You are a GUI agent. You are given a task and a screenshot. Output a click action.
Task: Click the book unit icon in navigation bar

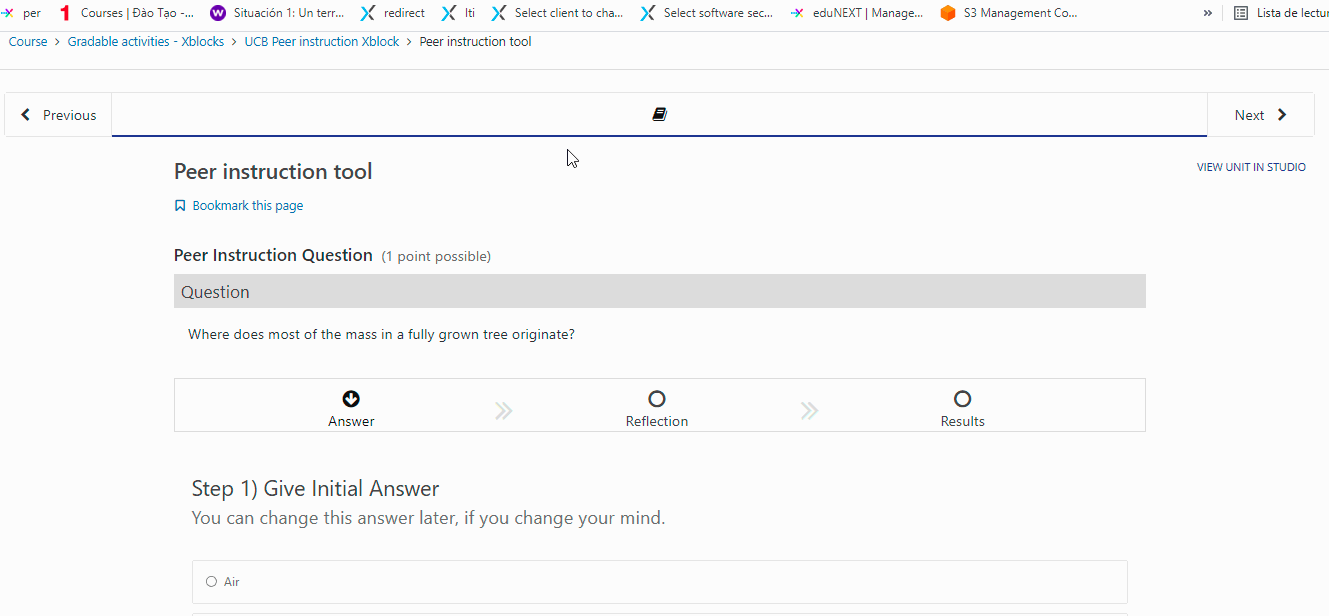click(x=659, y=115)
